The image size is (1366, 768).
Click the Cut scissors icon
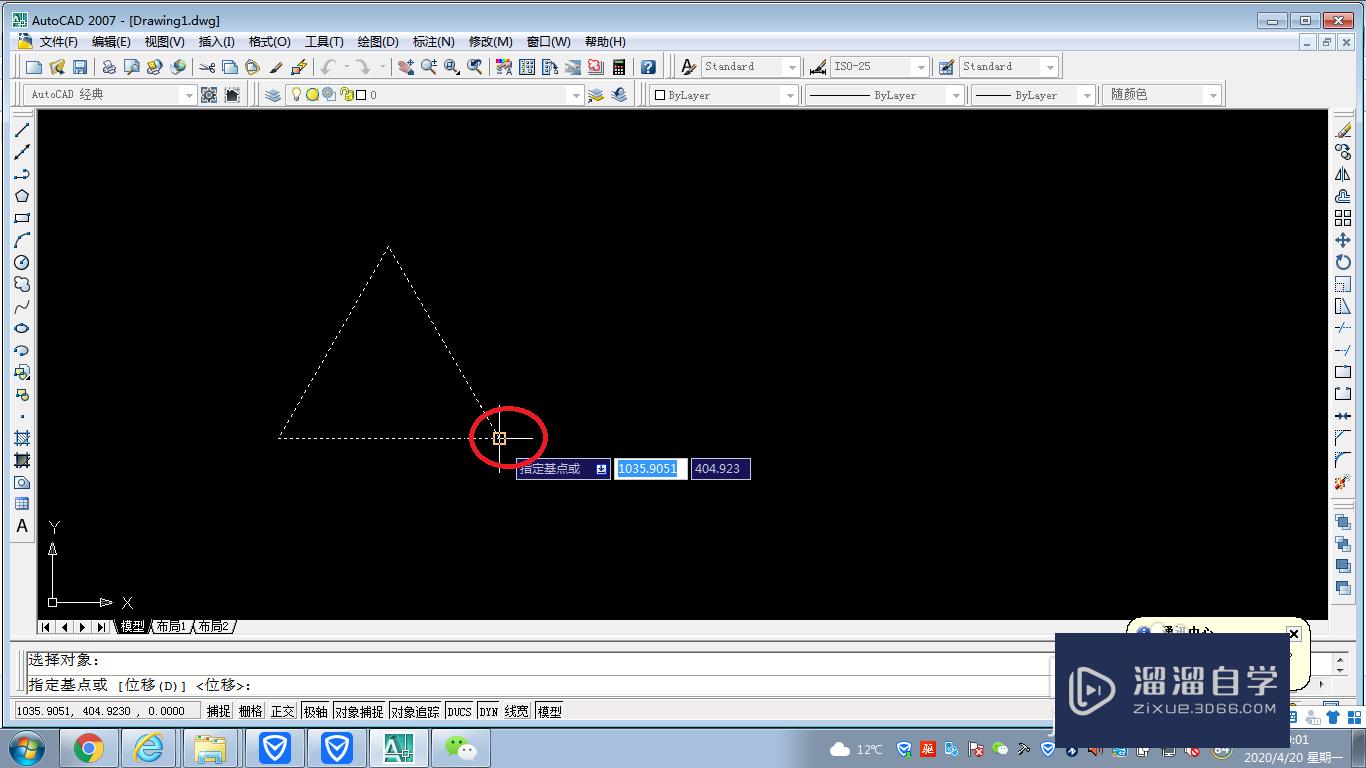point(207,67)
